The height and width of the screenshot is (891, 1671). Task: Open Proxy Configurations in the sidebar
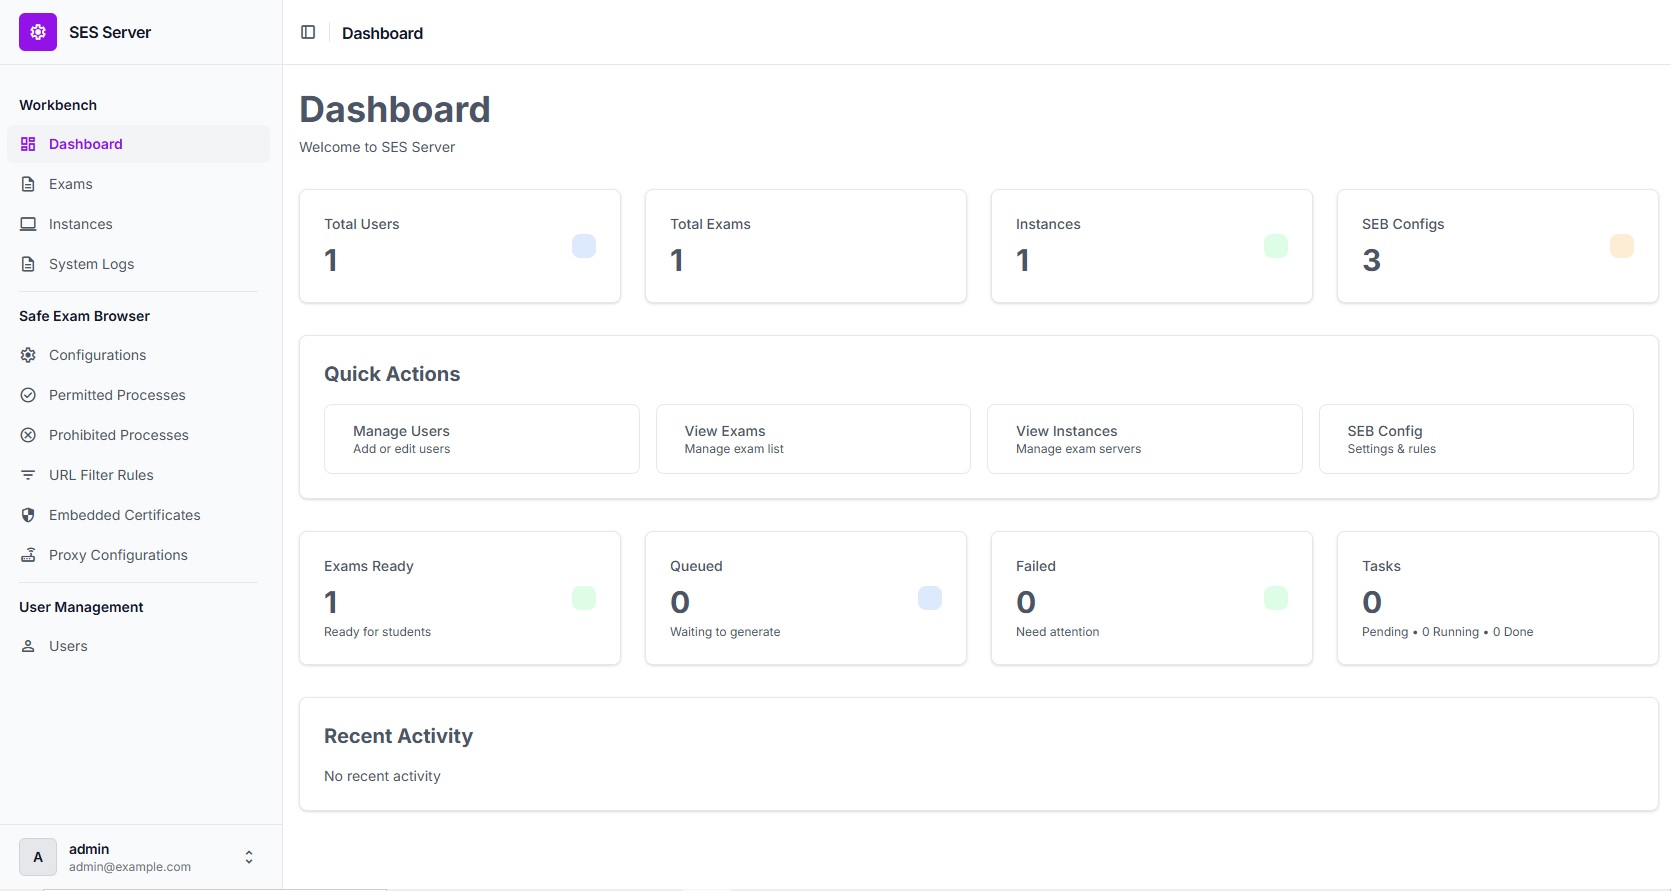click(x=118, y=555)
